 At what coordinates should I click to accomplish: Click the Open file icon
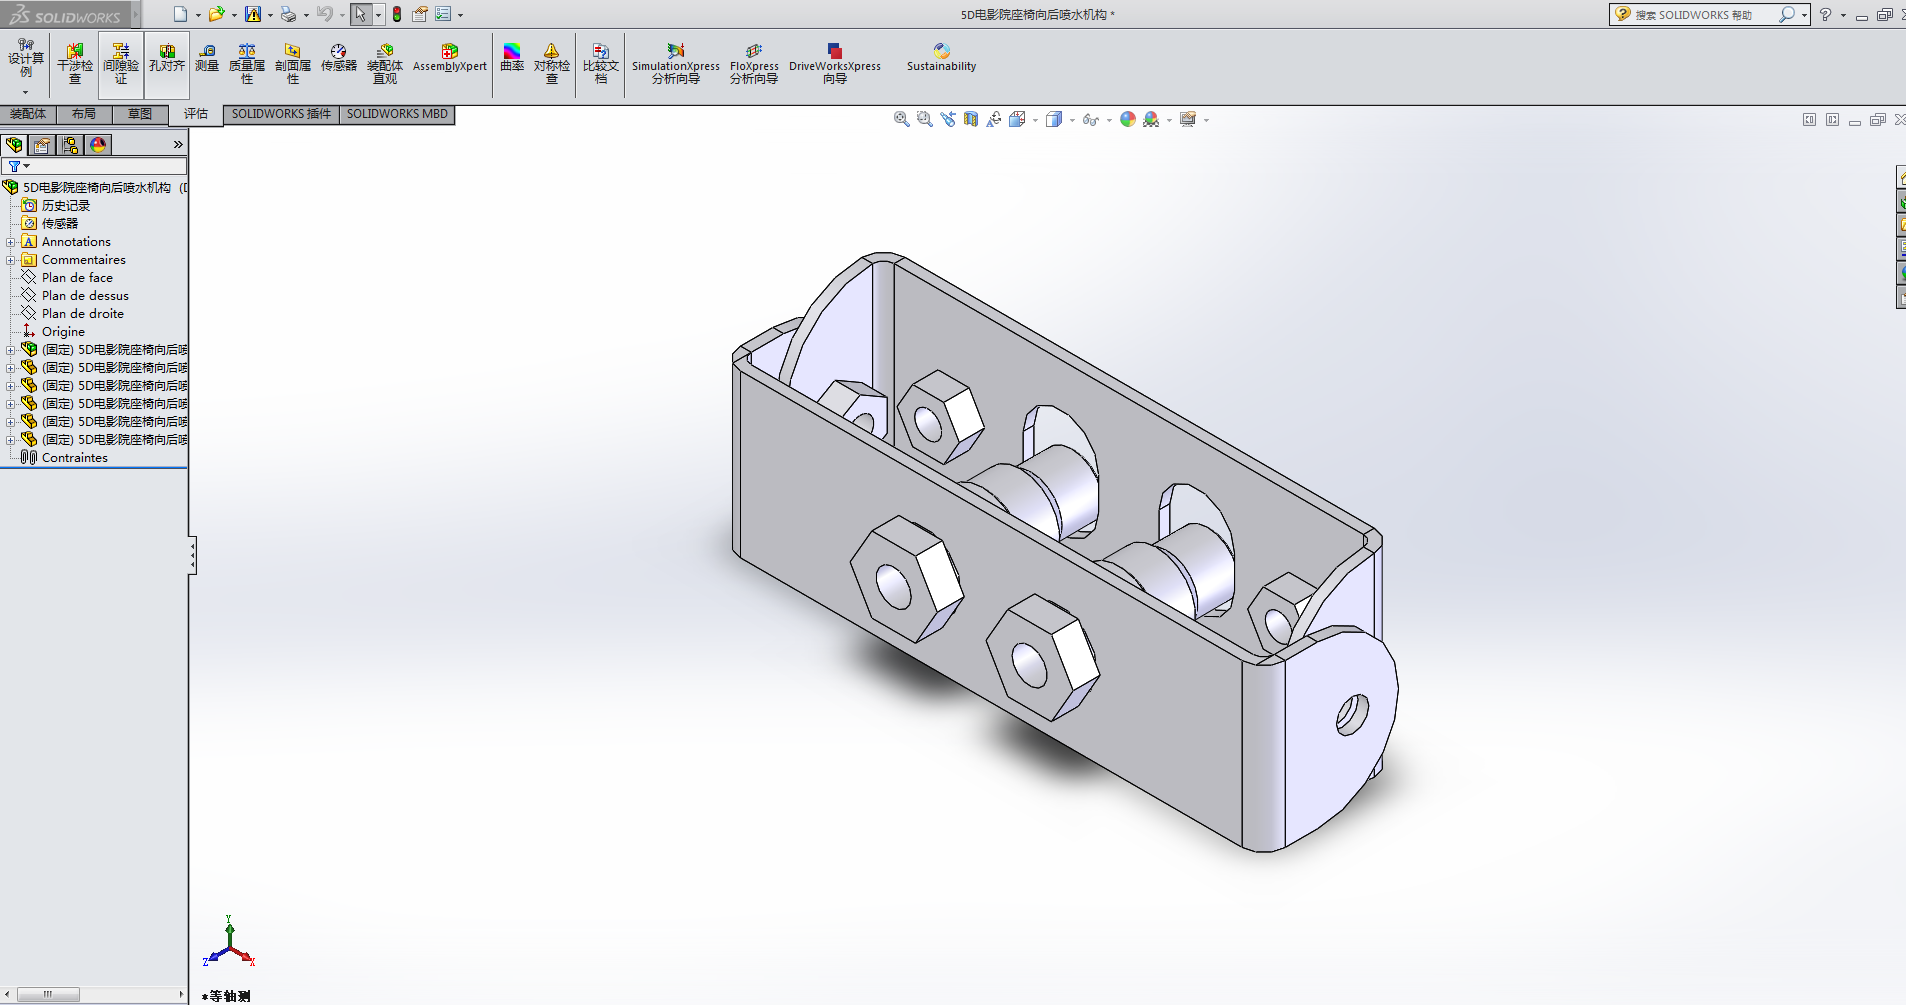coord(216,14)
